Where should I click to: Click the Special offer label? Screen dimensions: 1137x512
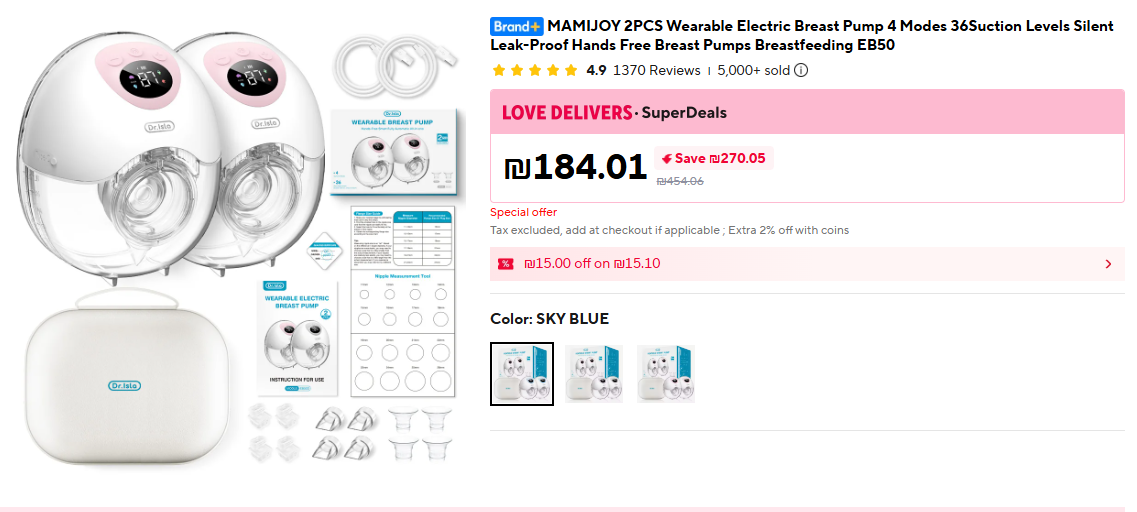(x=524, y=212)
